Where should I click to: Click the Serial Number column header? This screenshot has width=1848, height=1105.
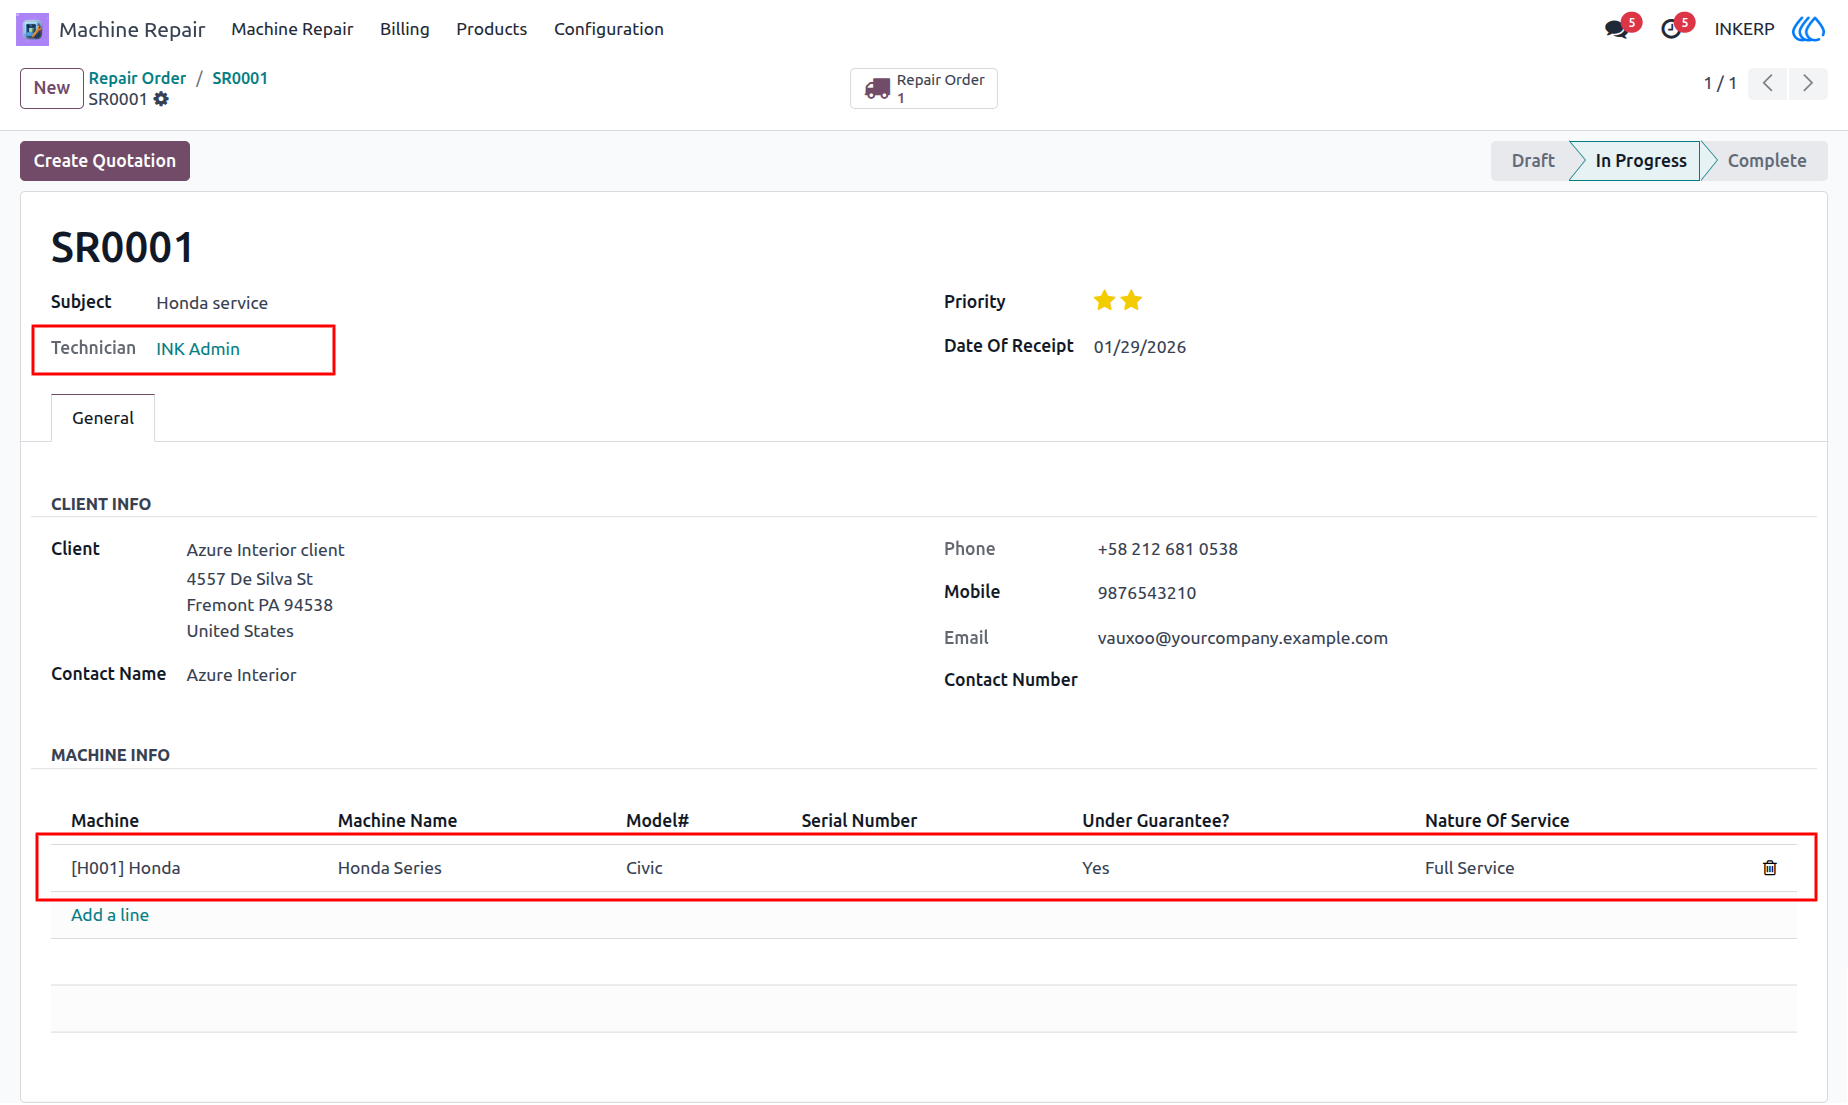[859, 821]
